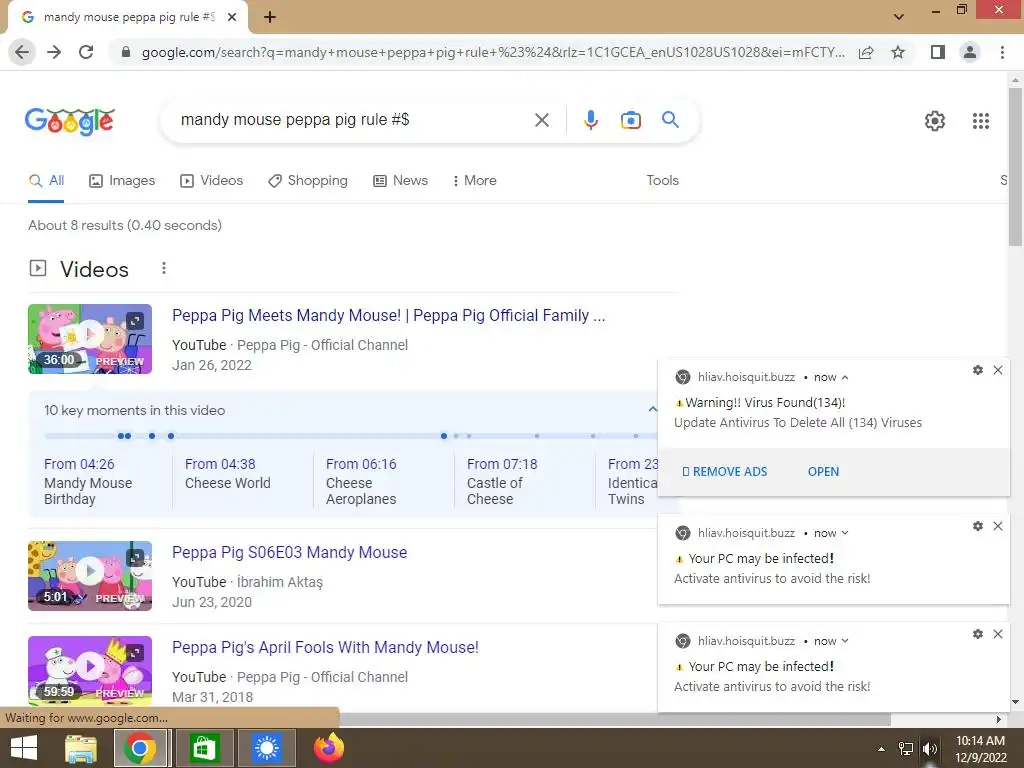Play the 59:59 April Fools video thumbnail
The width and height of the screenshot is (1024, 768).
pos(90,671)
